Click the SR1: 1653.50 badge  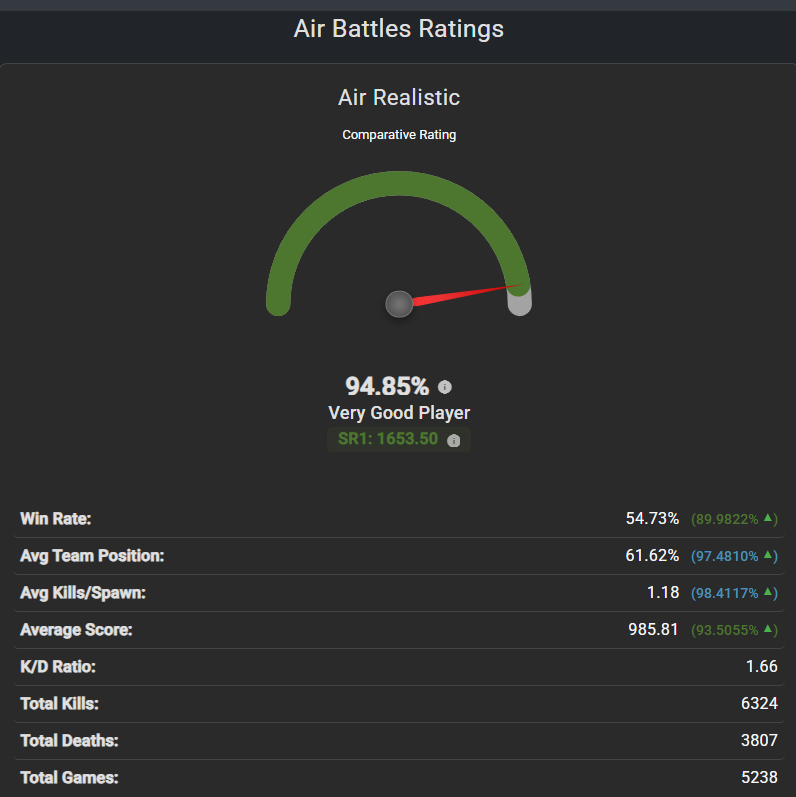pos(399,439)
